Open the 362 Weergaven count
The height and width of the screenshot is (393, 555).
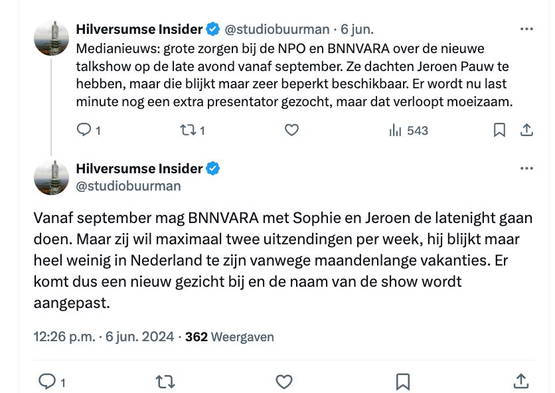click(229, 337)
